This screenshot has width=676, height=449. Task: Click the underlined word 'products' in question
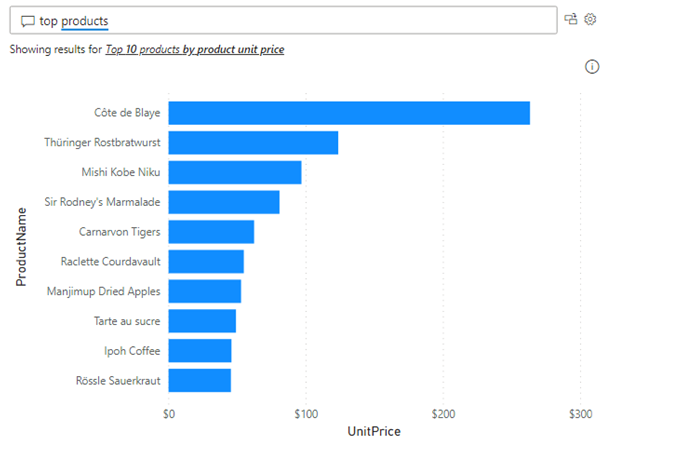[x=84, y=21]
